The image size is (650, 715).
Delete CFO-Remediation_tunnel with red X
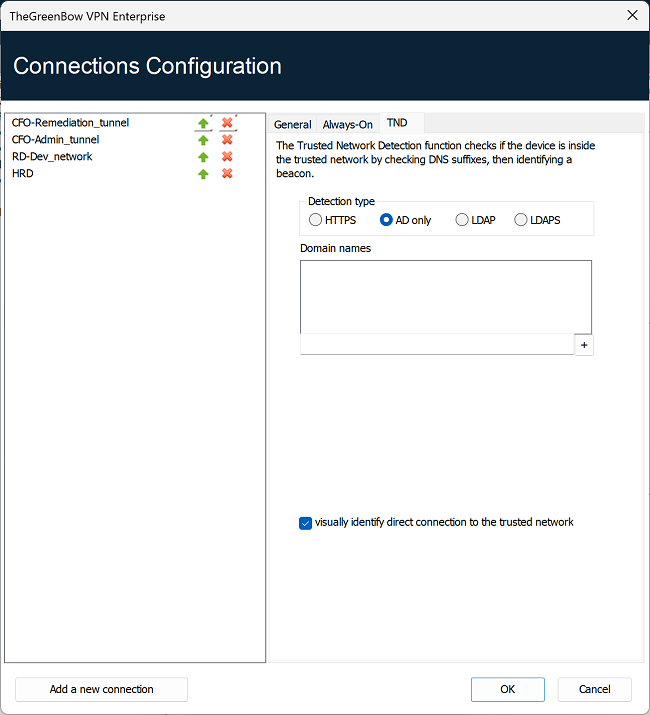point(227,123)
